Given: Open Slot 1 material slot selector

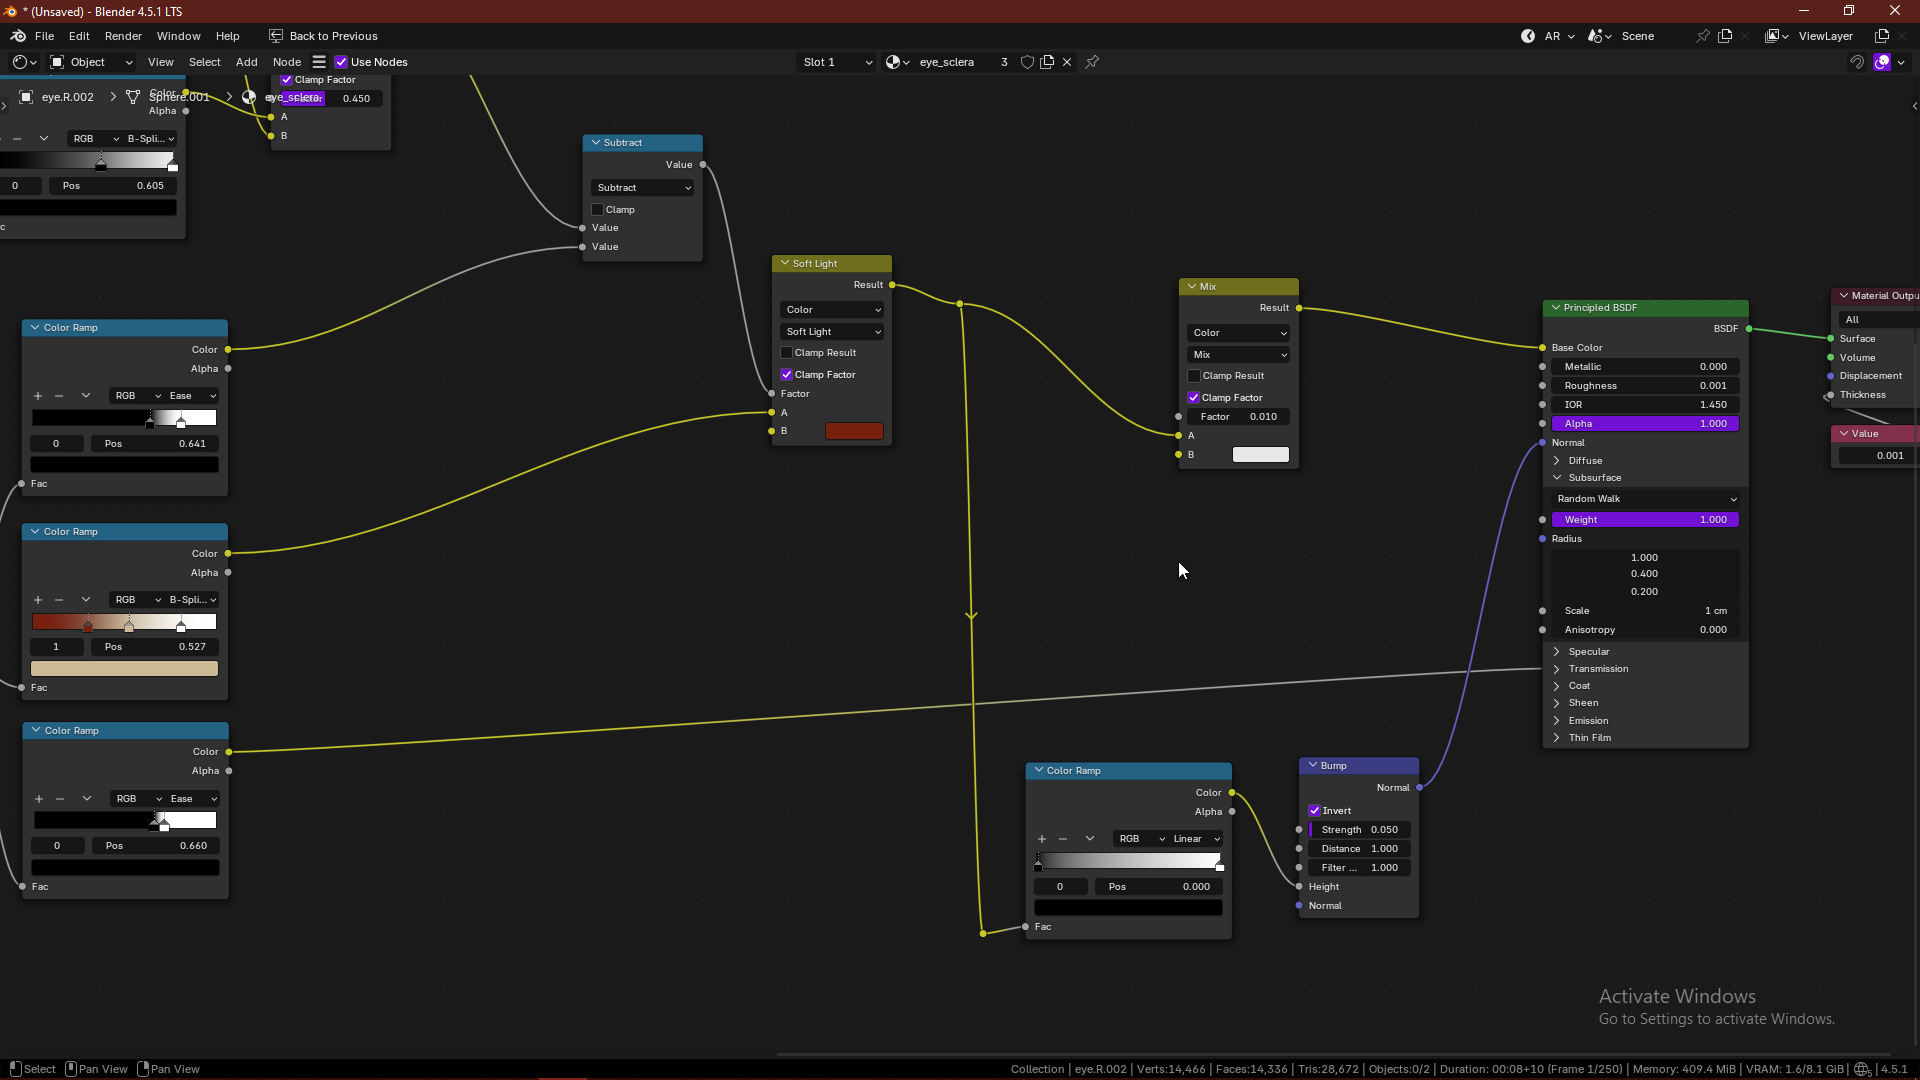Looking at the screenshot, I should (836, 62).
